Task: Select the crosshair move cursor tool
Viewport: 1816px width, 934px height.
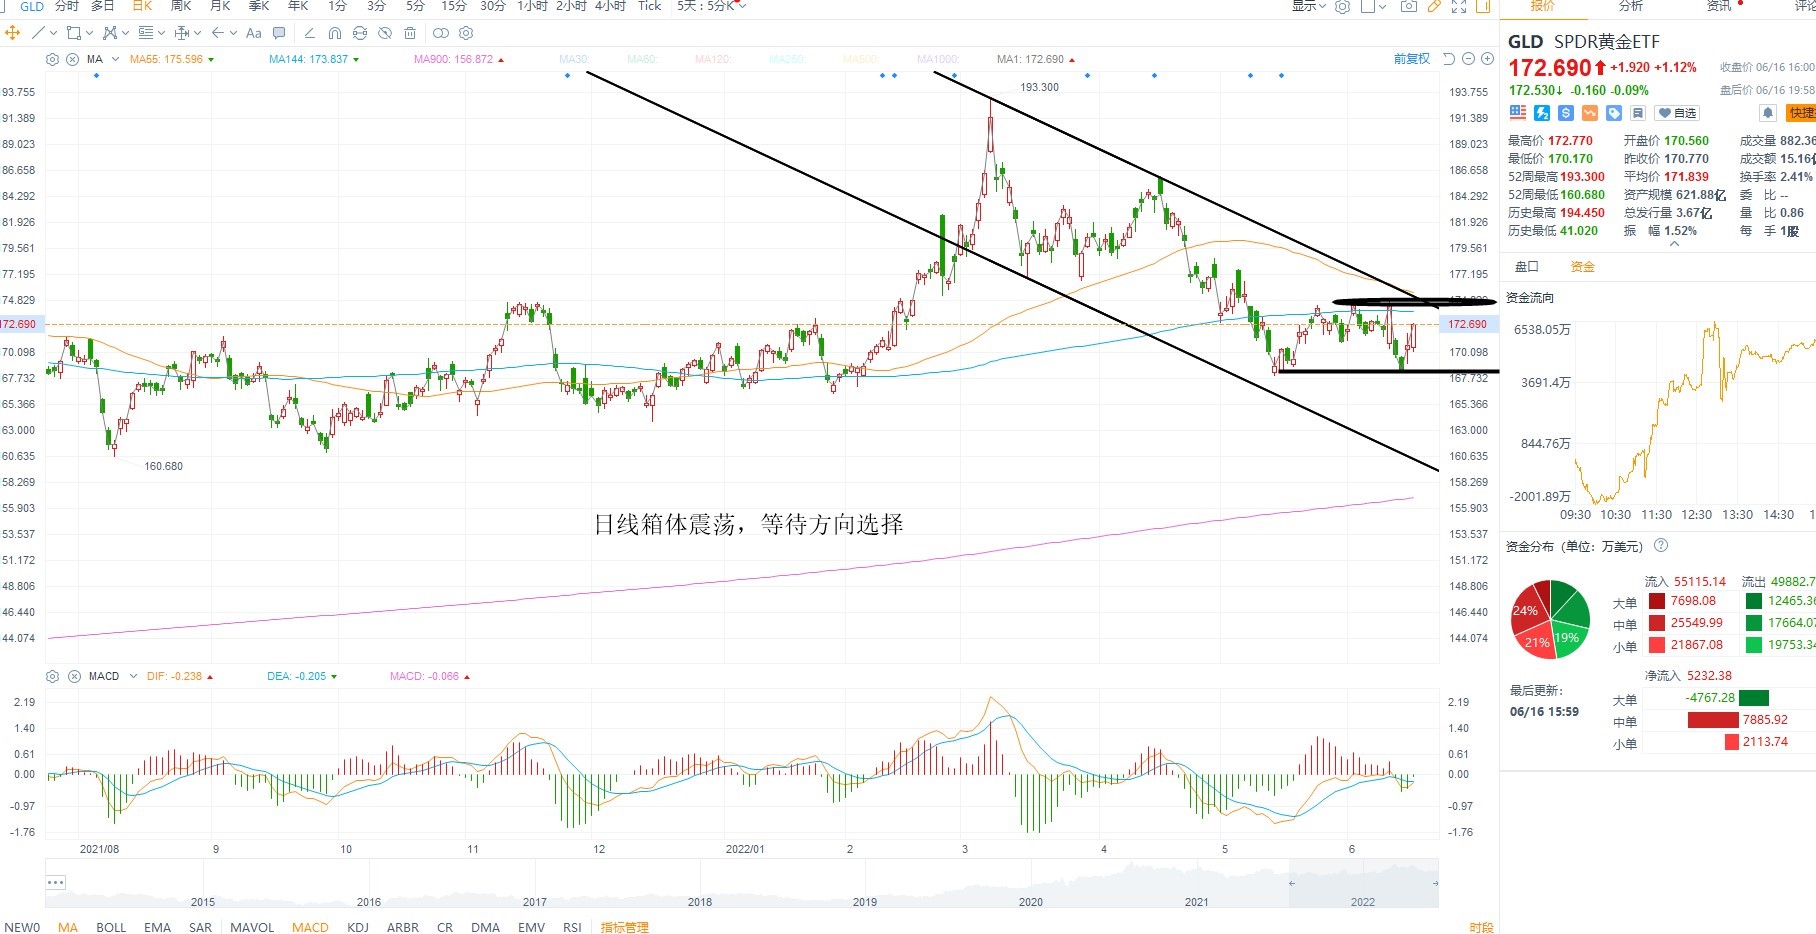Action: (x=13, y=33)
